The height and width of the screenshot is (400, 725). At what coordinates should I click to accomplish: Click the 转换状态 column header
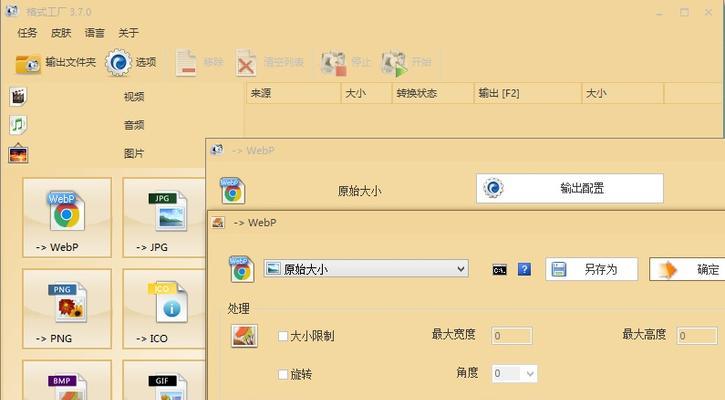[x=433, y=93]
